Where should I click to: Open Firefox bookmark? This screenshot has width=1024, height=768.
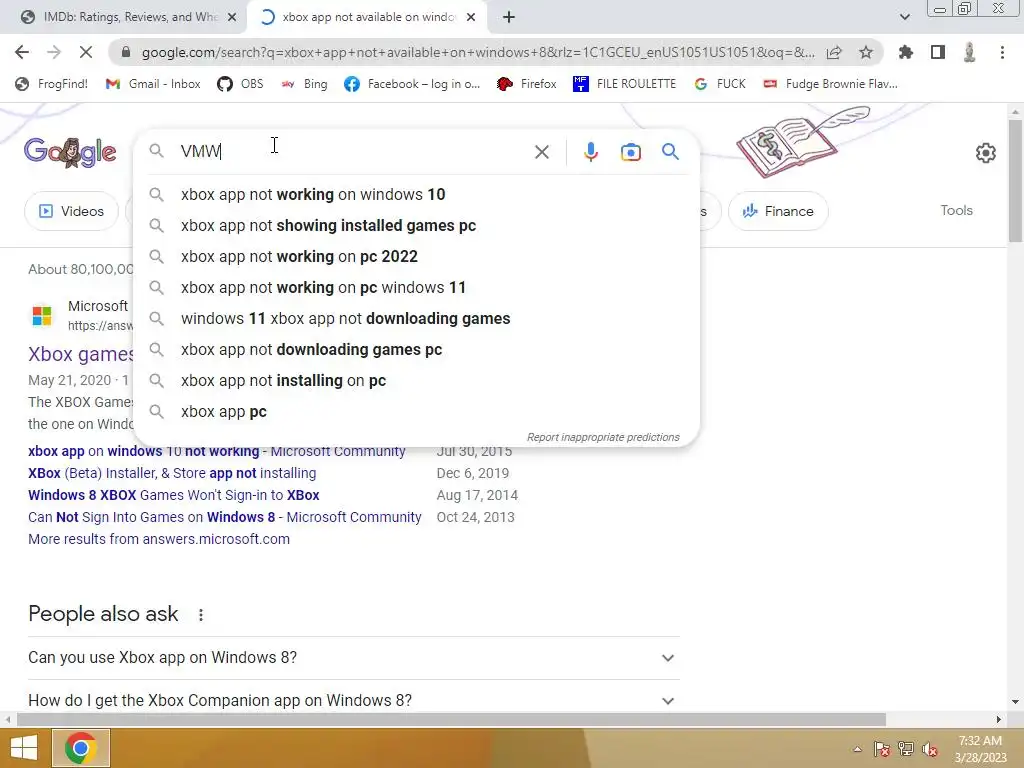tap(527, 84)
